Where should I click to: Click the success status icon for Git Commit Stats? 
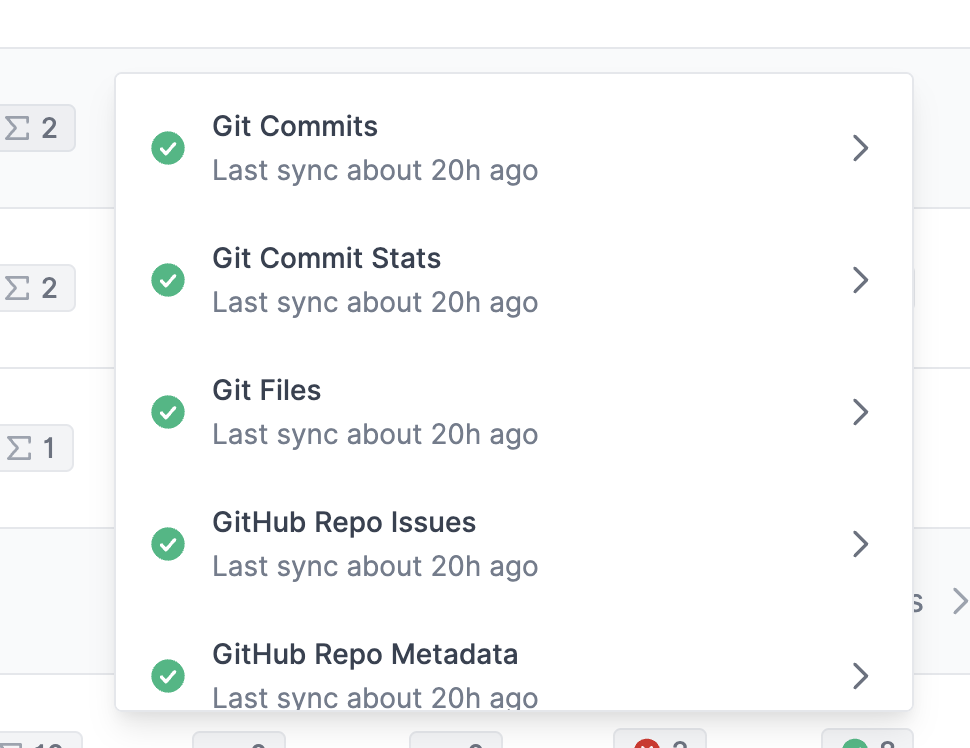pyautogui.click(x=167, y=280)
